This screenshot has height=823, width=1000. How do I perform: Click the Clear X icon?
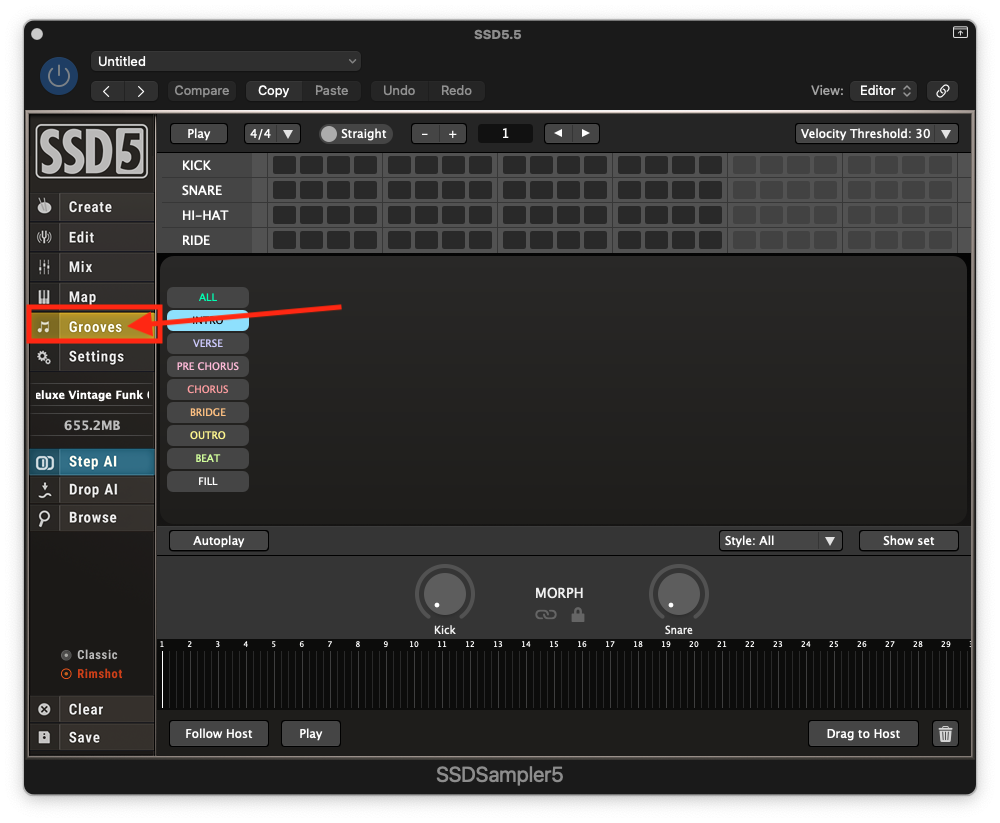pyautogui.click(x=44, y=709)
